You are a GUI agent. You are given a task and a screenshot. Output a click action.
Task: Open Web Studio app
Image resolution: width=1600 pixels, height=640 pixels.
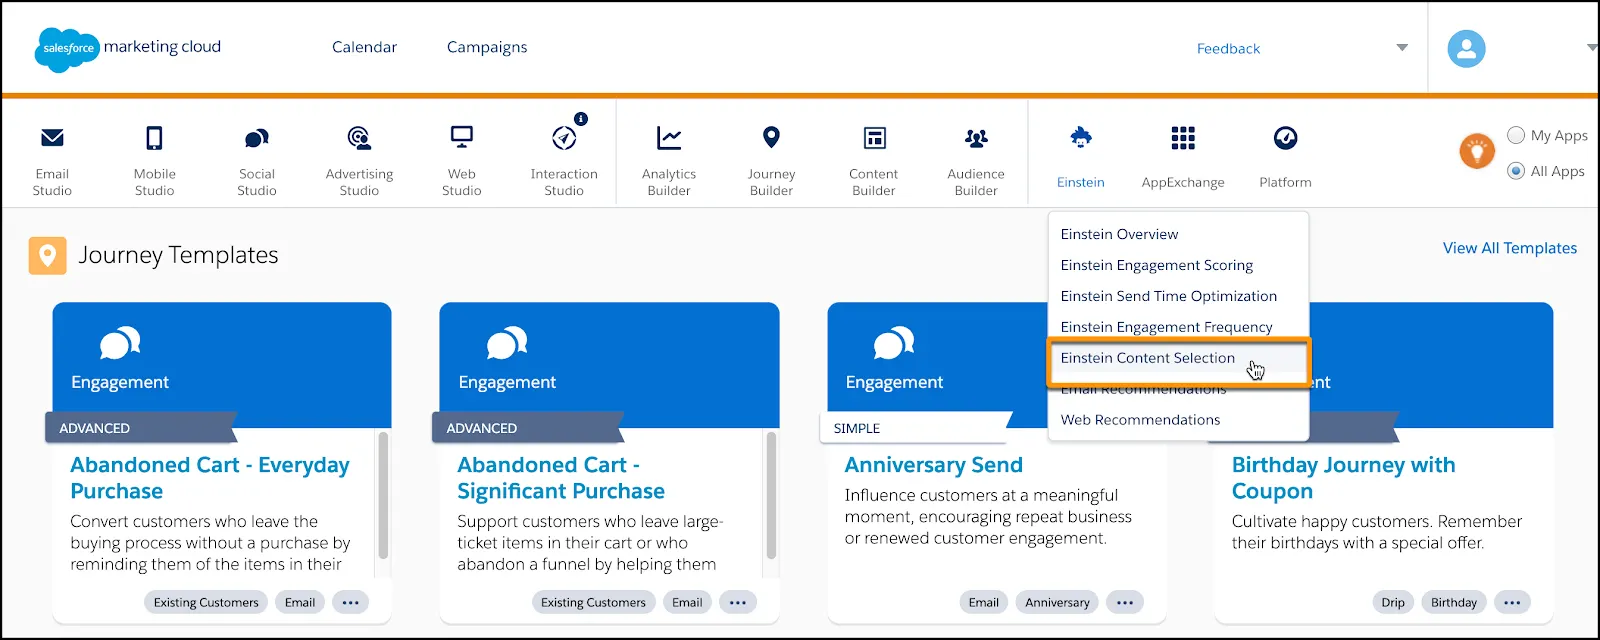click(461, 158)
